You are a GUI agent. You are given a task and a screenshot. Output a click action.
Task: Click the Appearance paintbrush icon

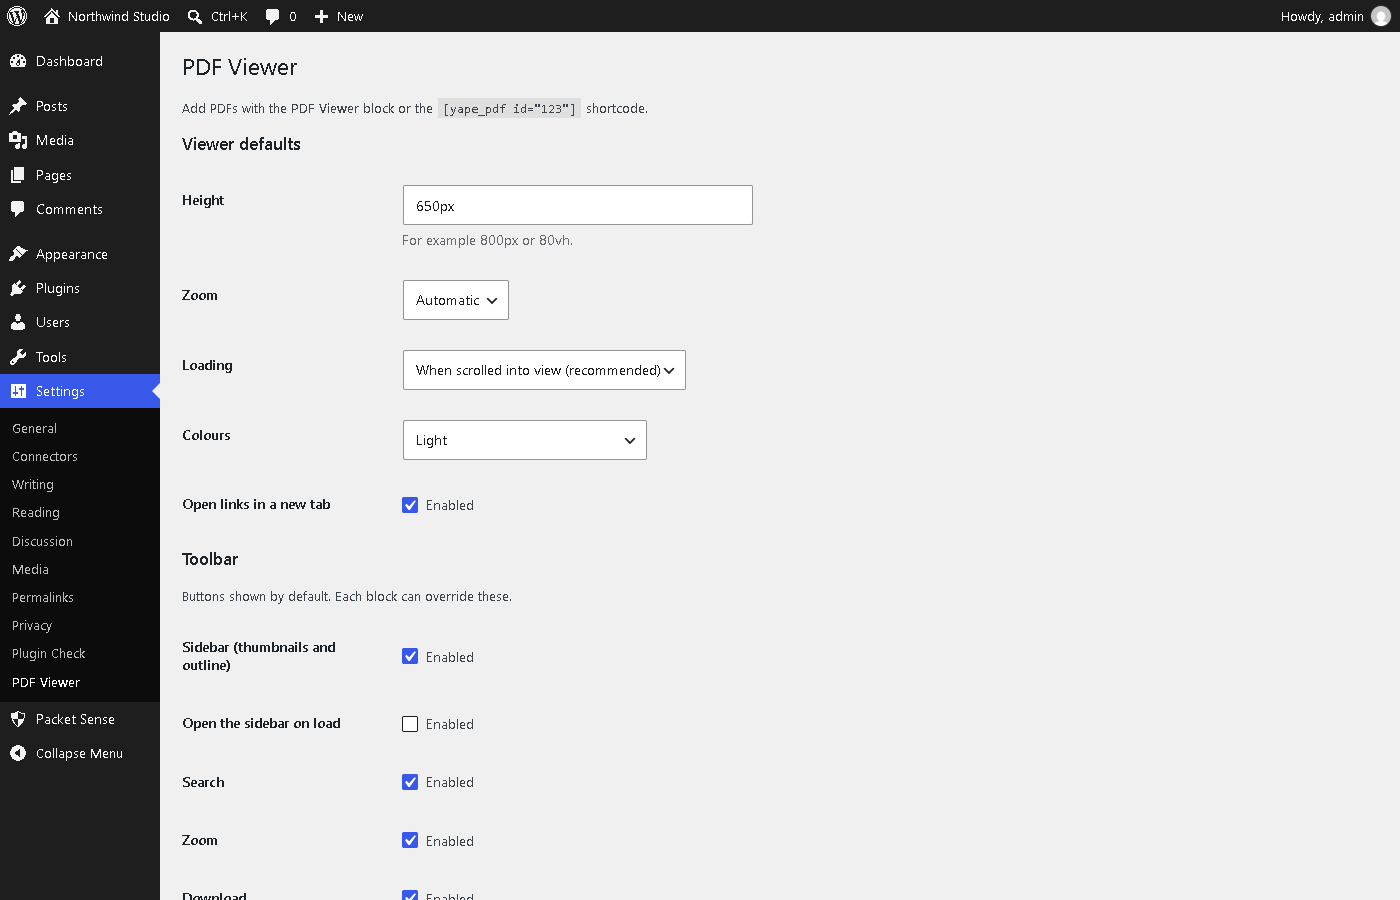pos(18,254)
